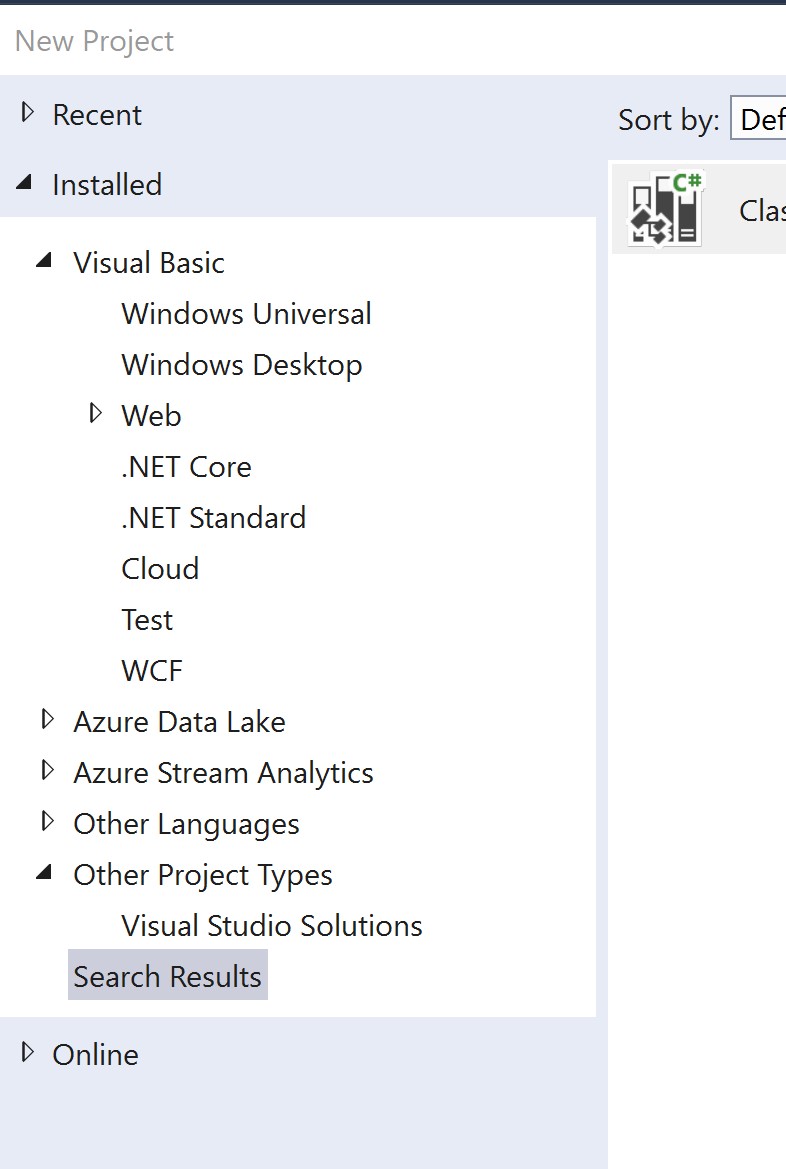Expand the Other Languages category
This screenshot has height=1169, width=786.
click(47, 821)
